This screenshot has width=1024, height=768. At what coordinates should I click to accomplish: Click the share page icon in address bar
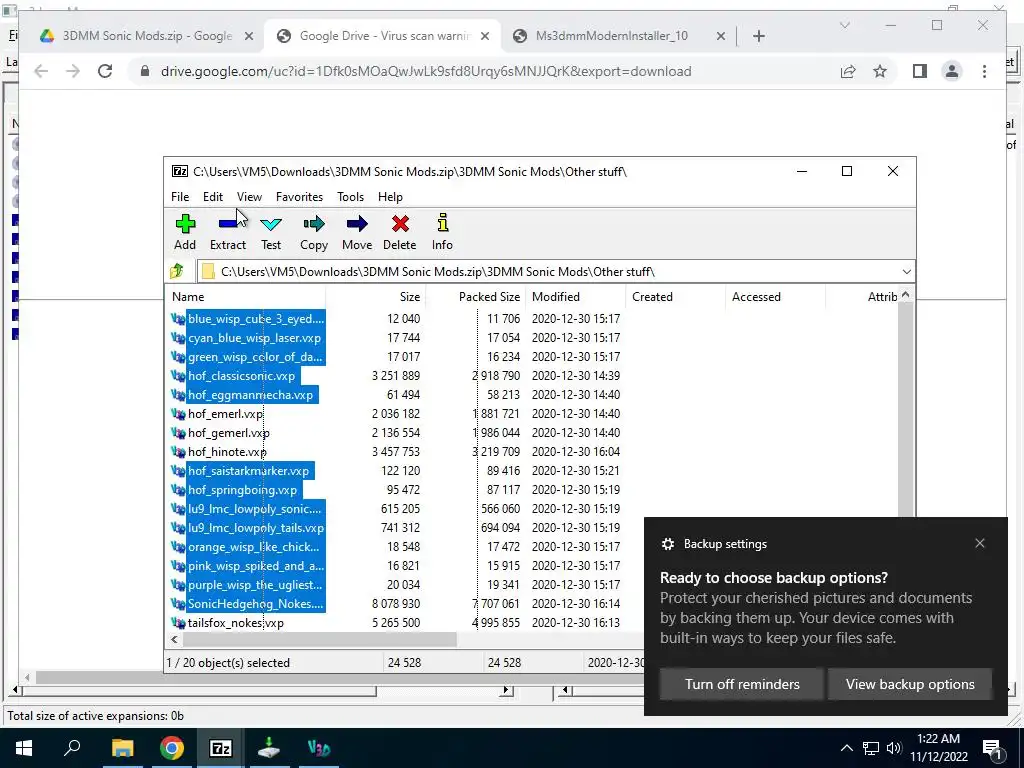tap(848, 71)
